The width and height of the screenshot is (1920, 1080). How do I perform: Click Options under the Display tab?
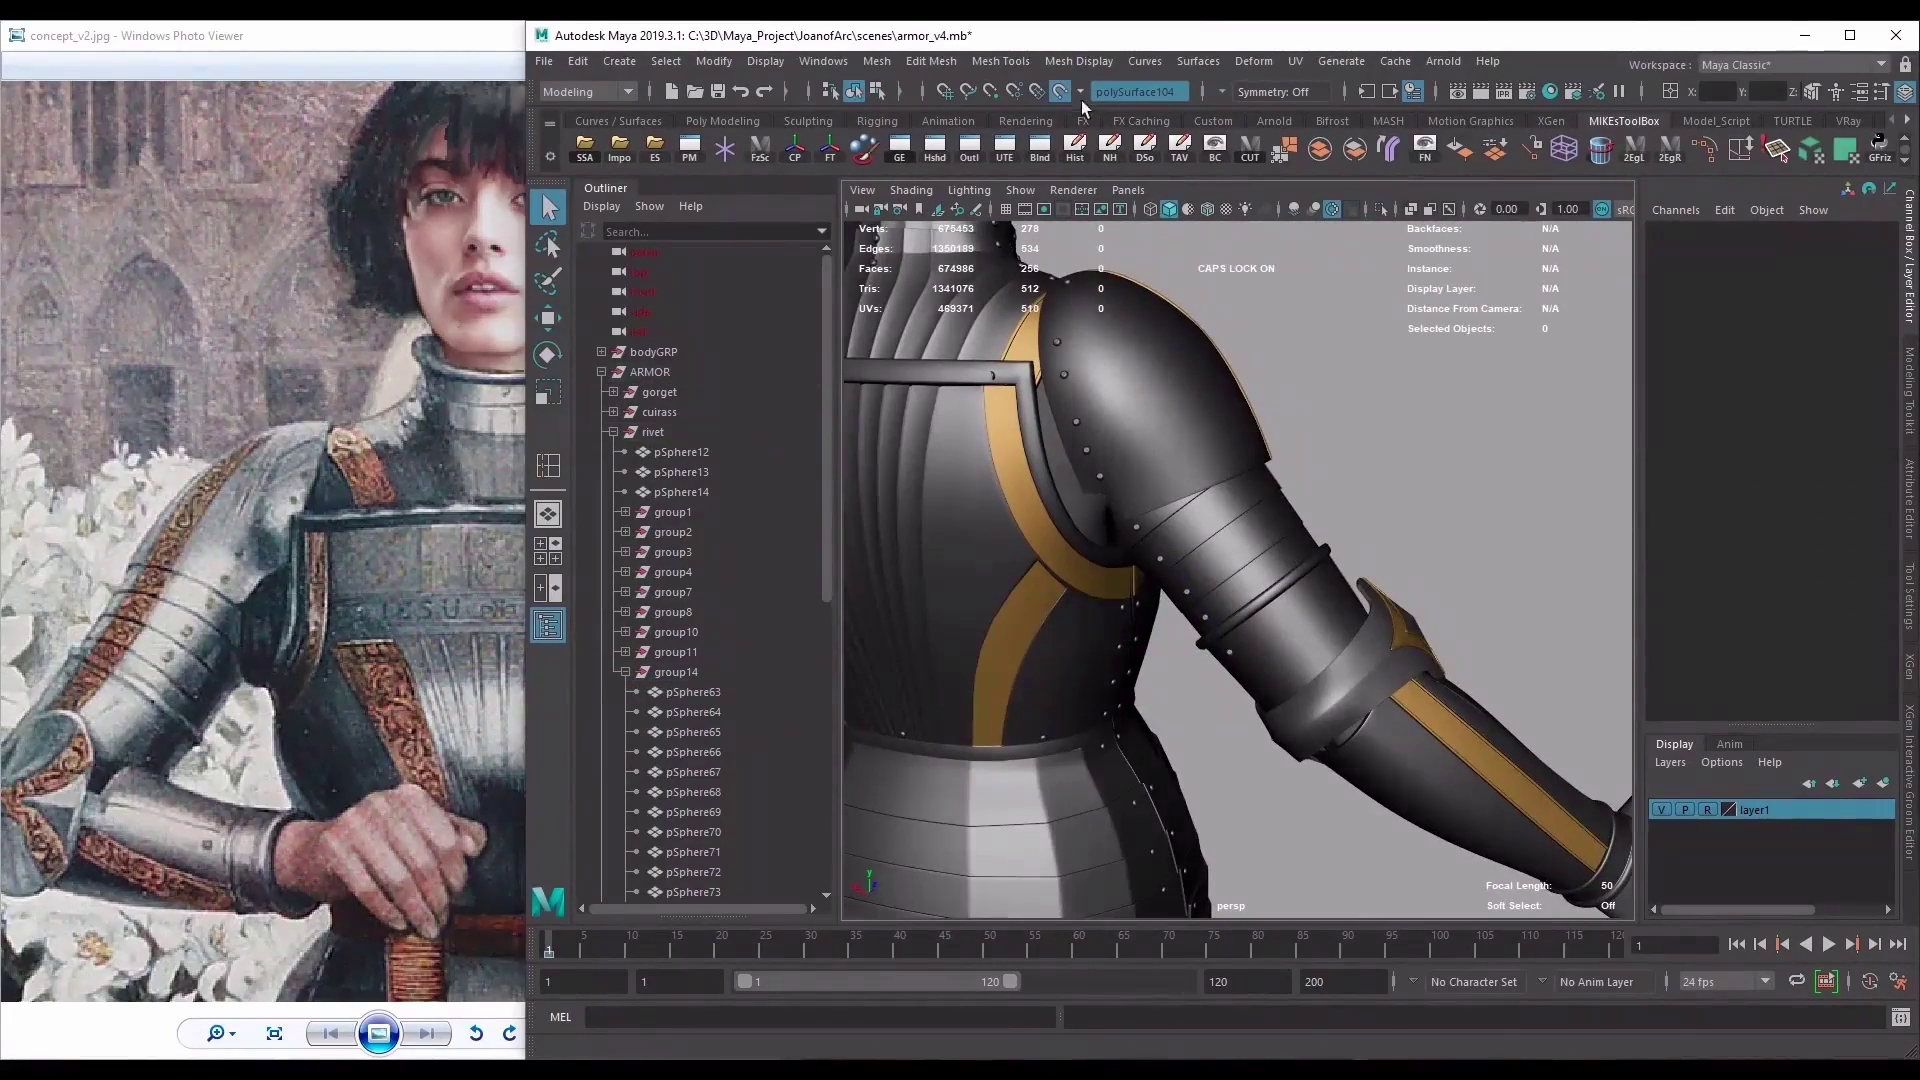(x=1722, y=762)
